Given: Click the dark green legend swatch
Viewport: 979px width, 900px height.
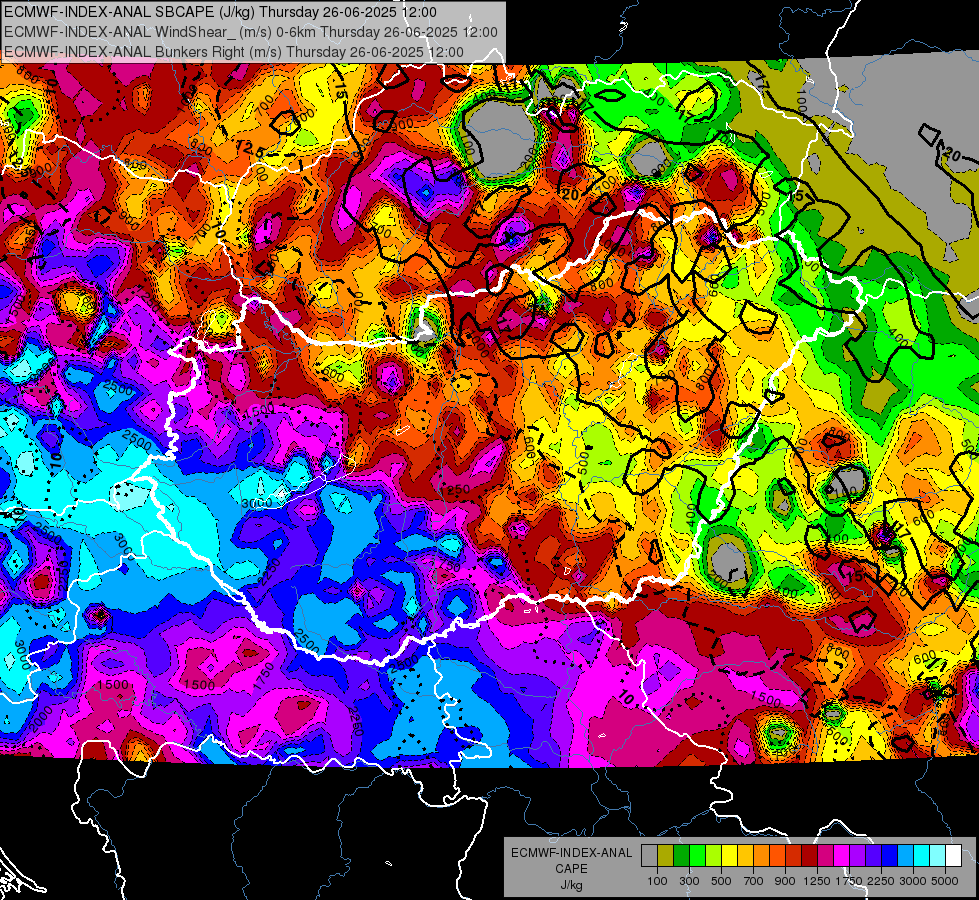Looking at the screenshot, I should point(681,856).
